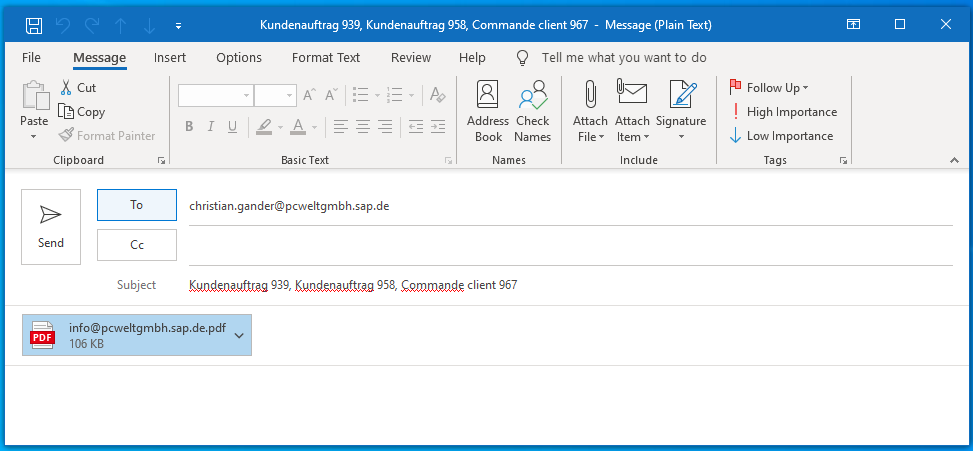973x451 pixels.
Task: Click the Cut scissors icon
Action: coord(66,87)
